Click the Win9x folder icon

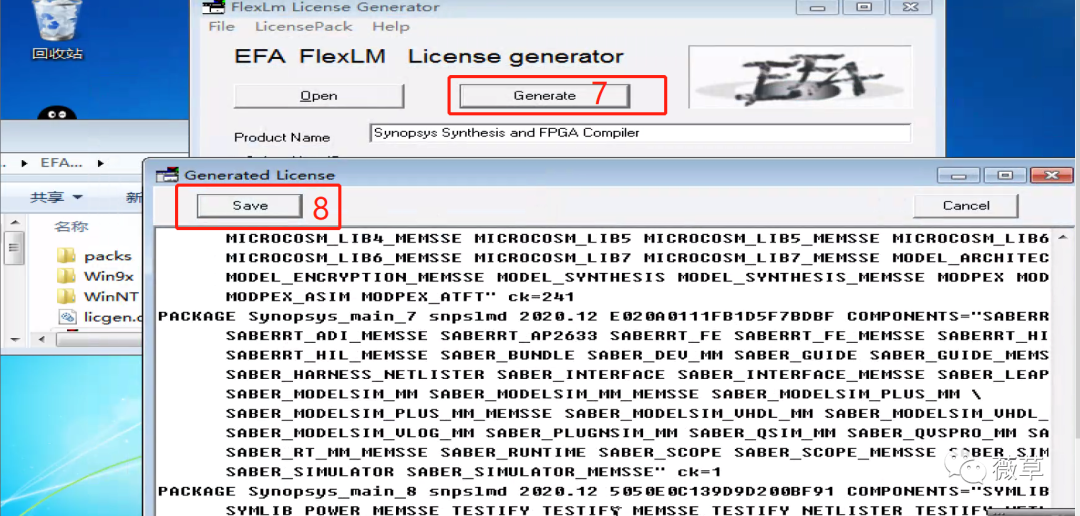[66, 277]
